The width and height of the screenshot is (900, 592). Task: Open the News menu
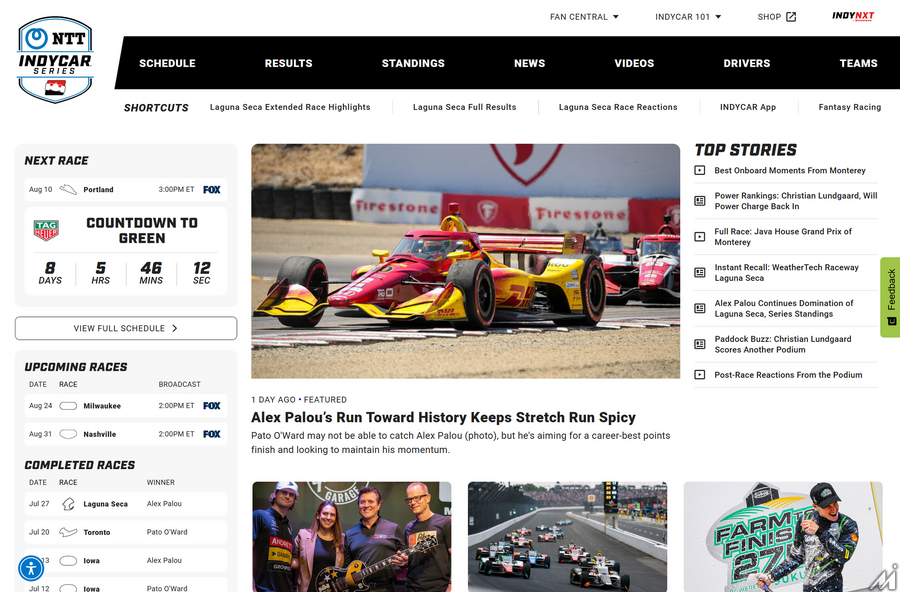point(529,63)
